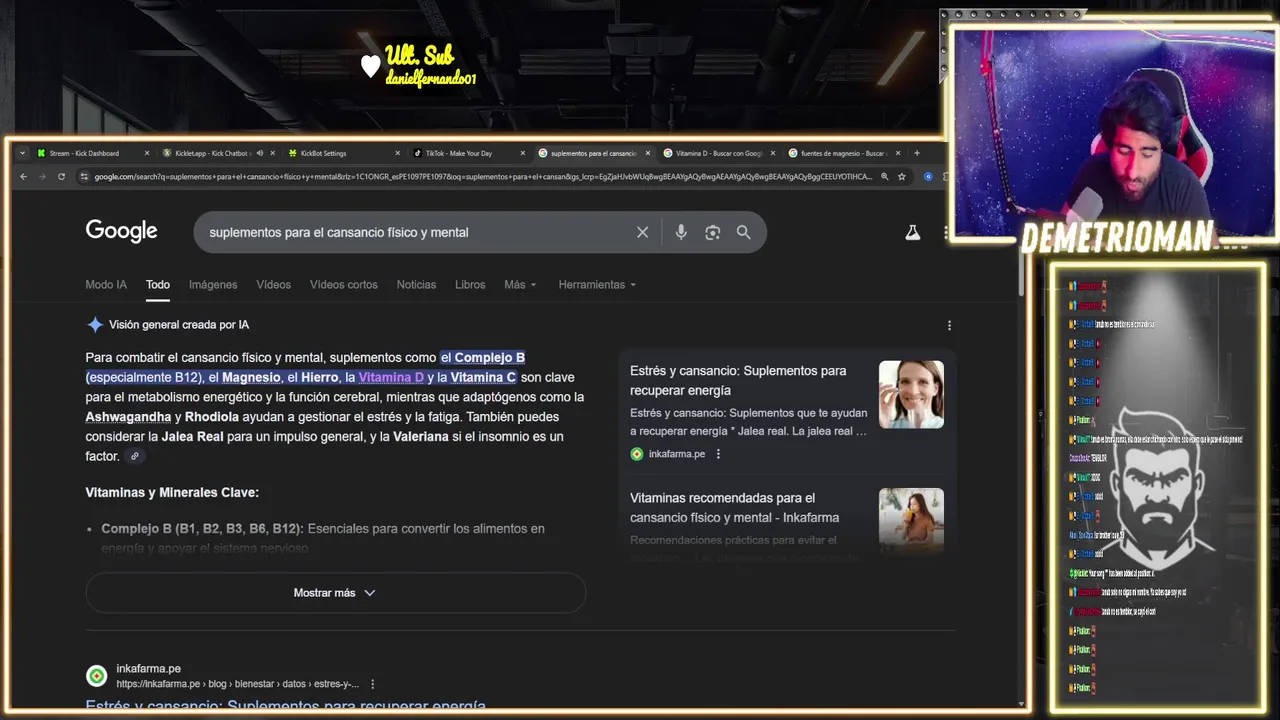
Task: Show Imágenes results
Action: tap(213, 285)
